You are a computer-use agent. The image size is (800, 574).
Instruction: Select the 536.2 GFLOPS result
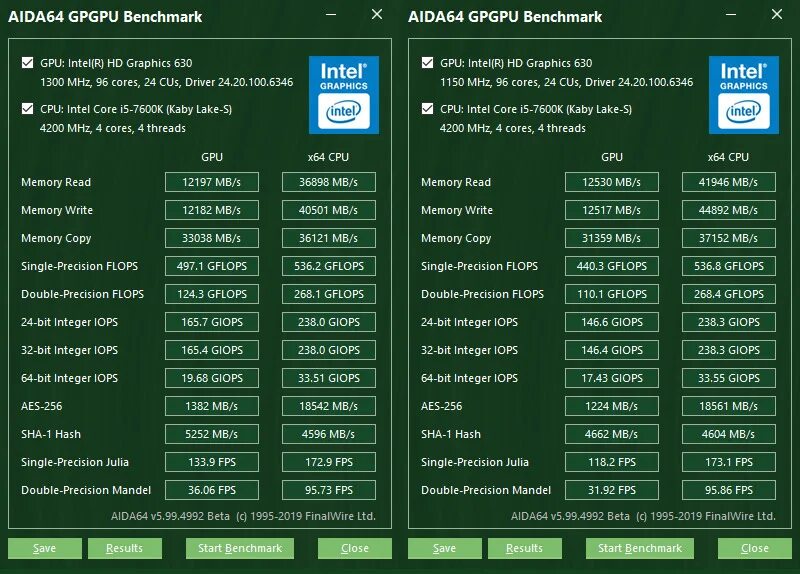tap(329, 266)
